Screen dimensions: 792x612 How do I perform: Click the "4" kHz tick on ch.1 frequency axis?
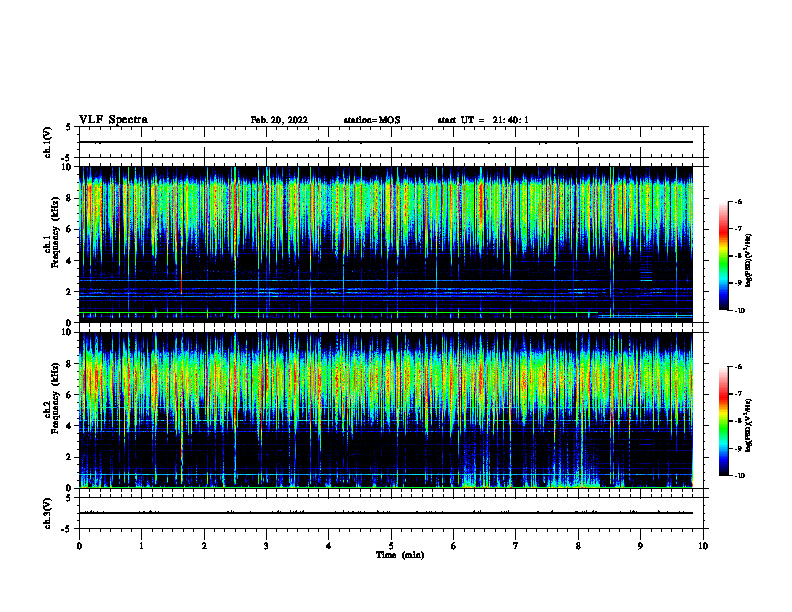pyautogui.click(x=70, y=261)
